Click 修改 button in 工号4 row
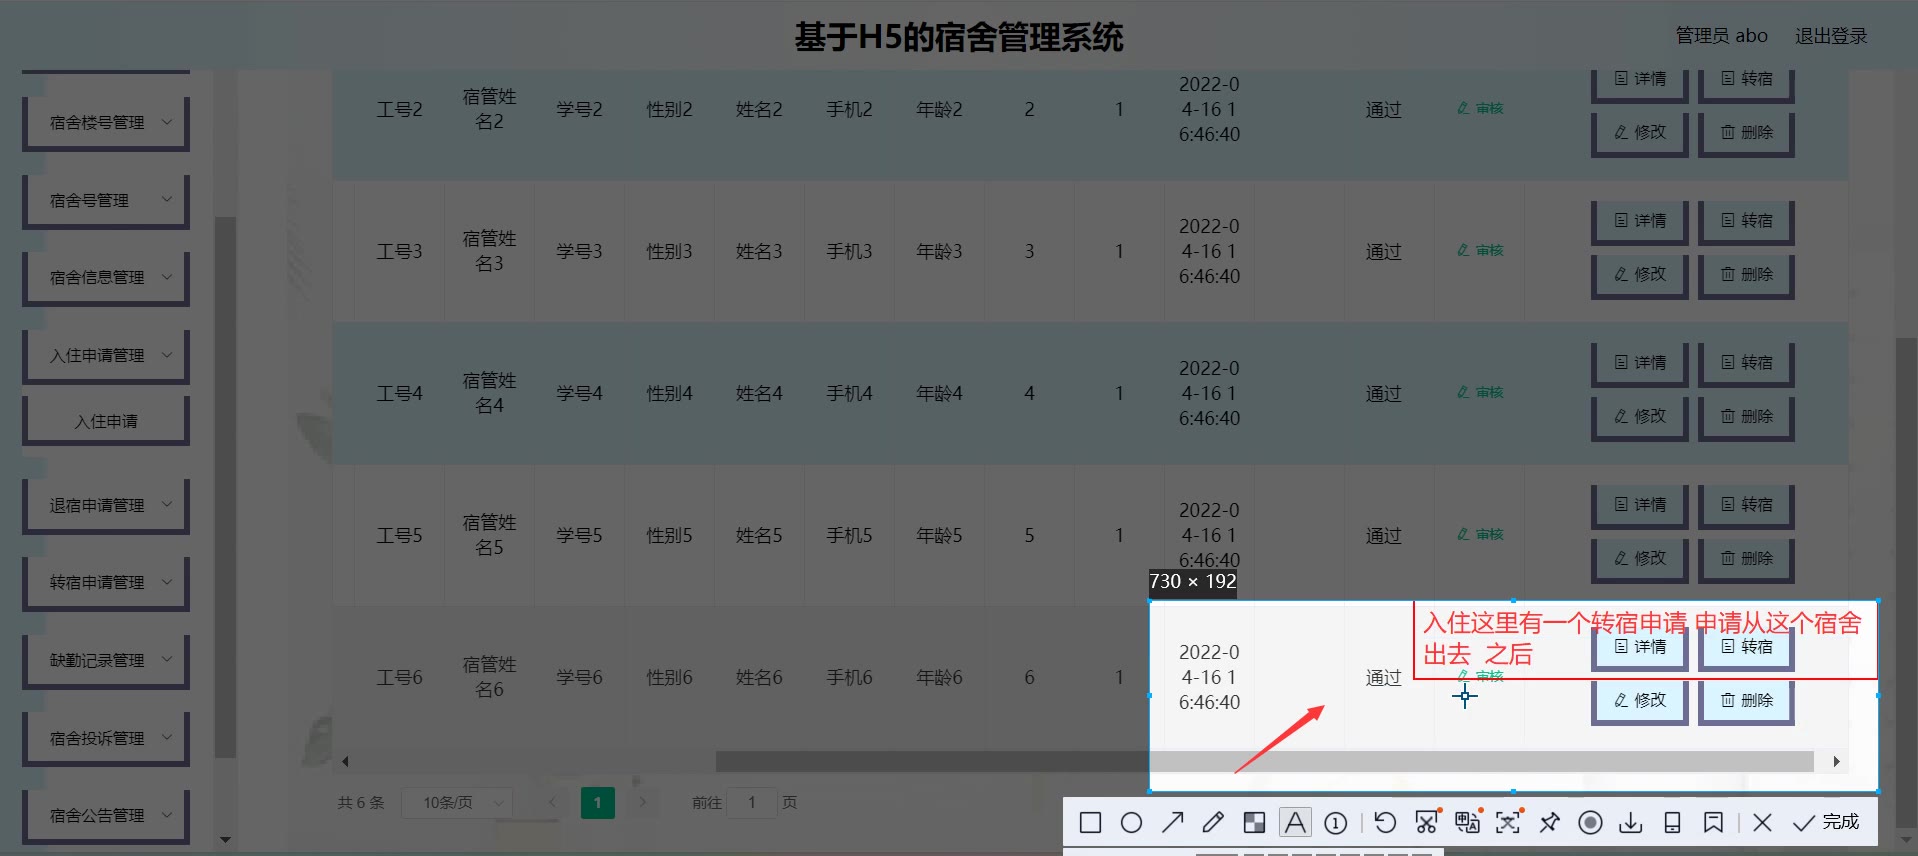The image size is (1918, 856). coord(1640,417)
